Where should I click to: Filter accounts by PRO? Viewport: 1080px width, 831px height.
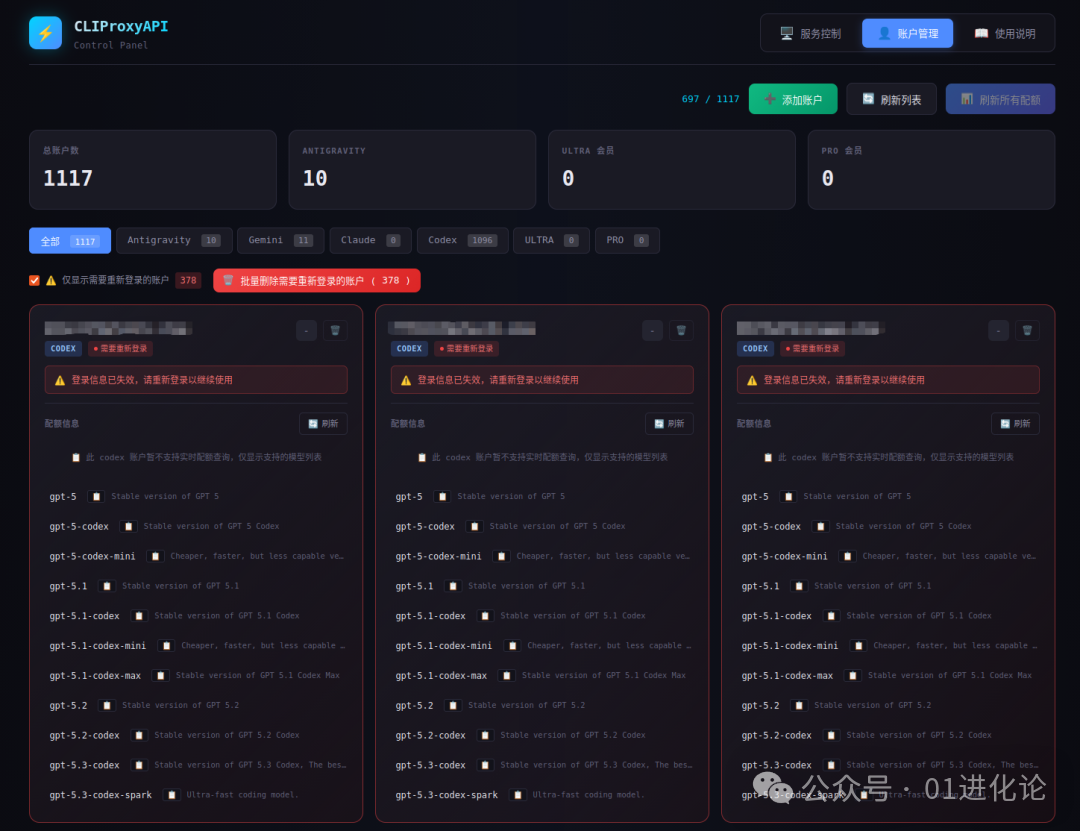tap(627, 240)
